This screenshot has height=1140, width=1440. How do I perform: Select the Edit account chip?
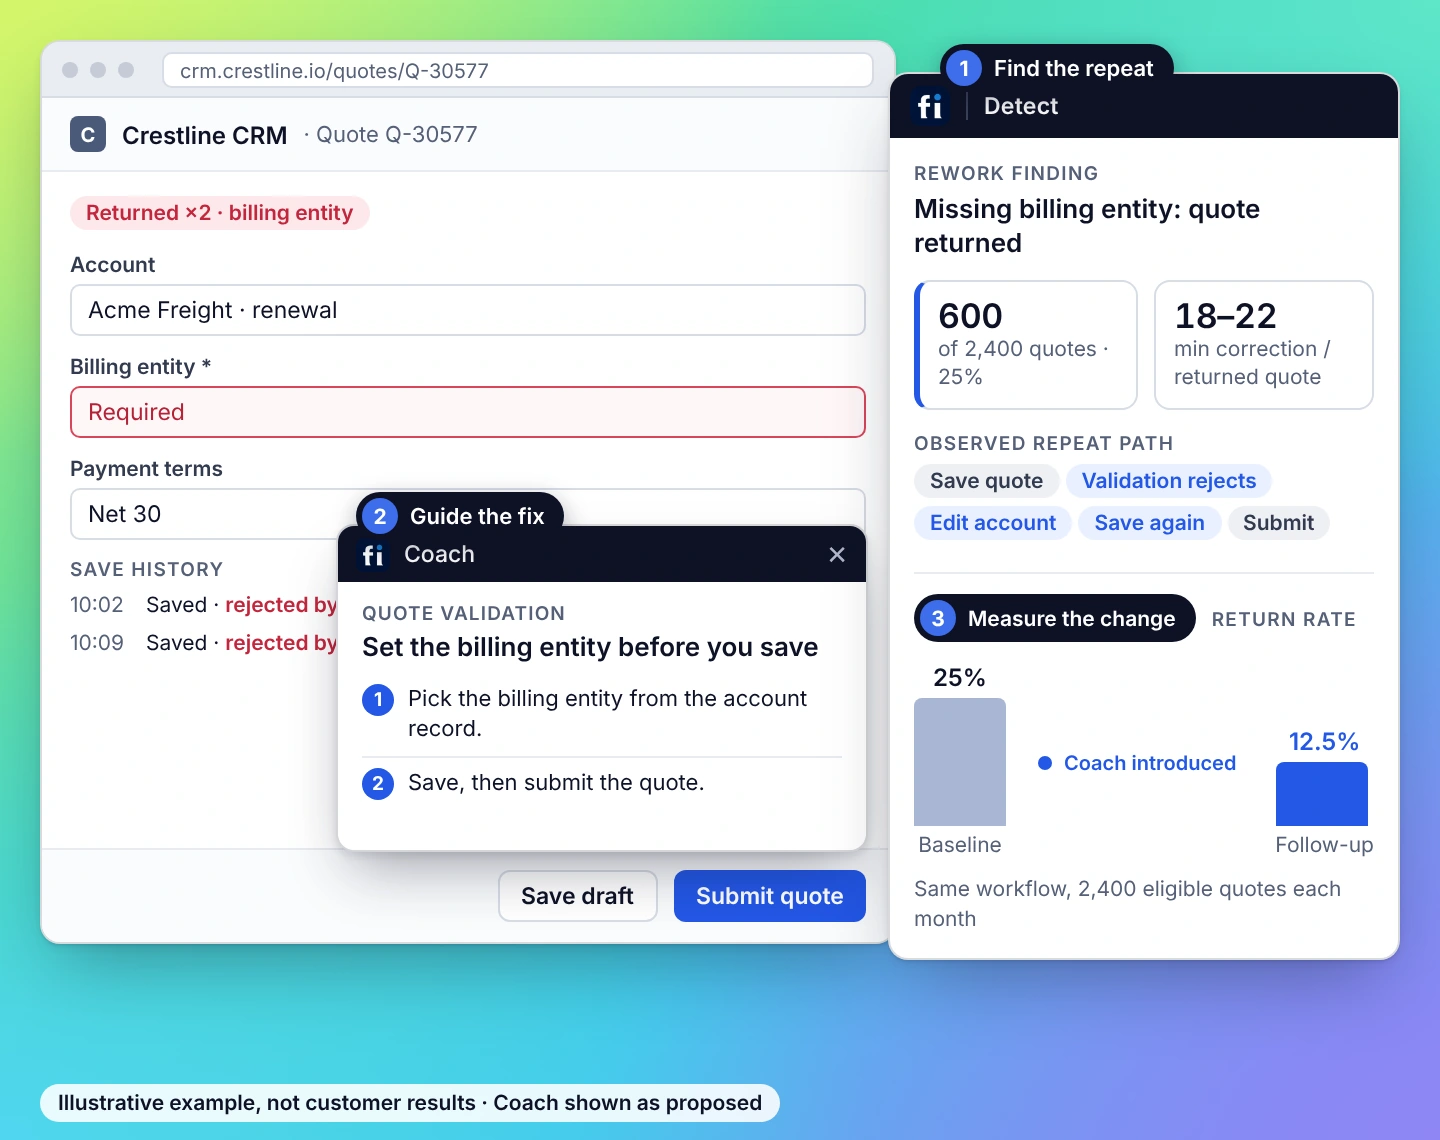(993, 523)
